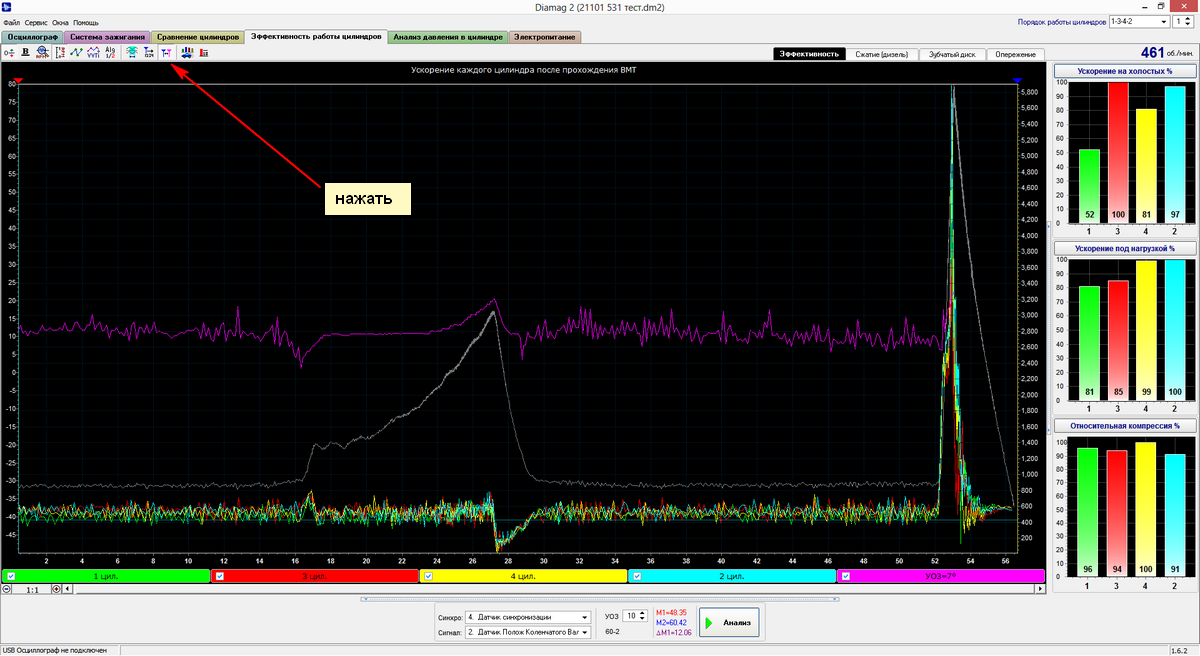Open the 'Окна' menu

click(x=60, y=21)
